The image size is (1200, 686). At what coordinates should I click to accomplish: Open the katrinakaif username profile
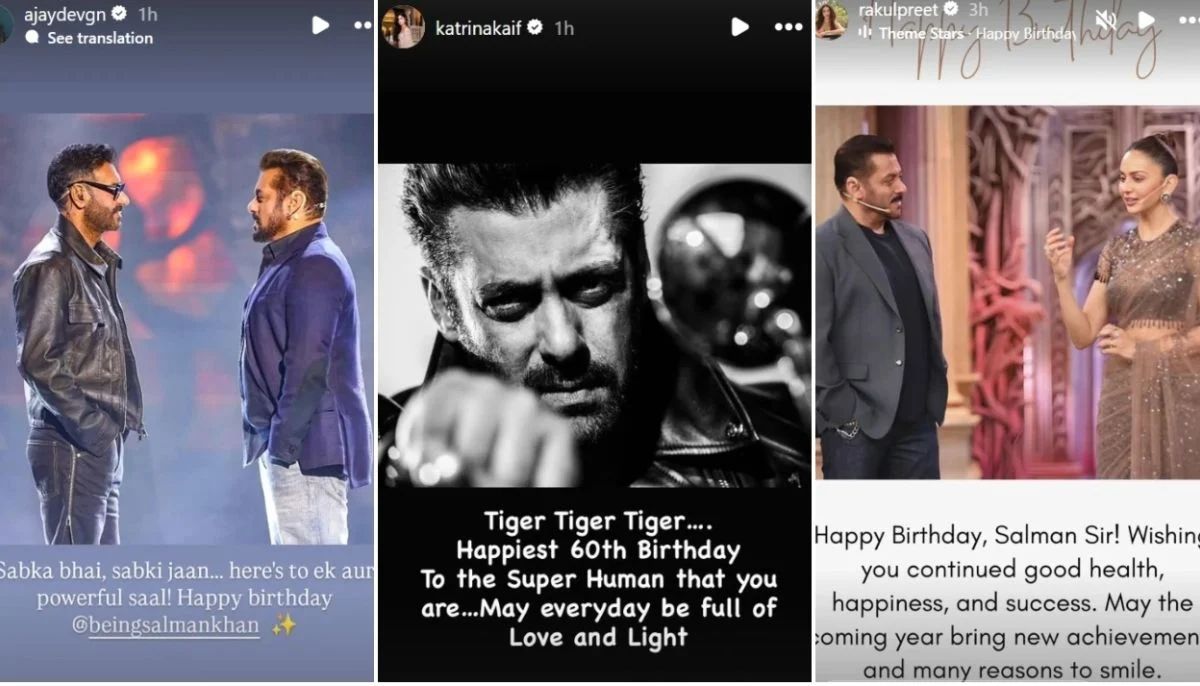[x=479, y=28]
